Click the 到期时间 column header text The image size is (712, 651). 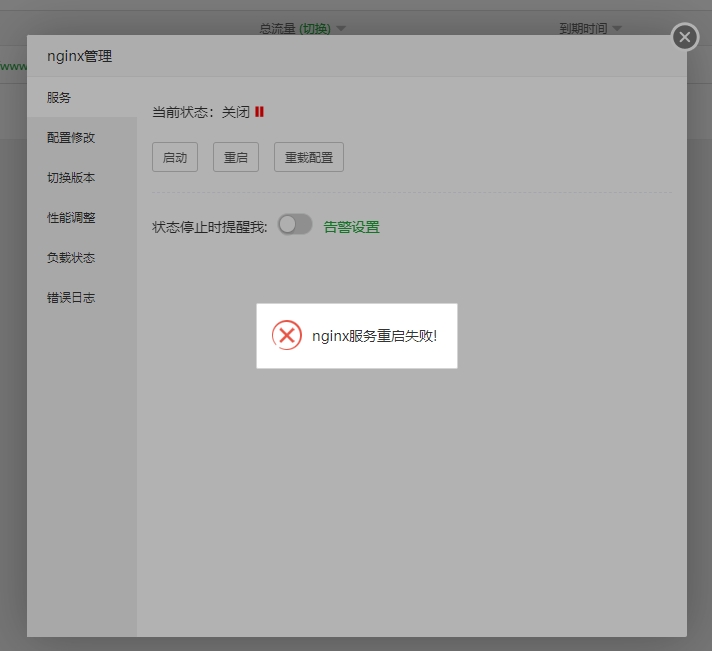coord(583,29)
